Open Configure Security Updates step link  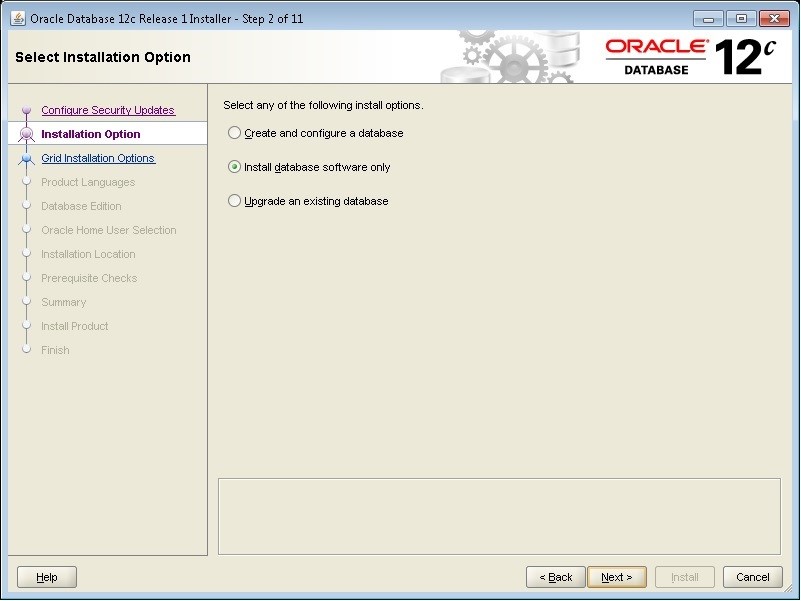pyautogui.click(x=108, y=110)
